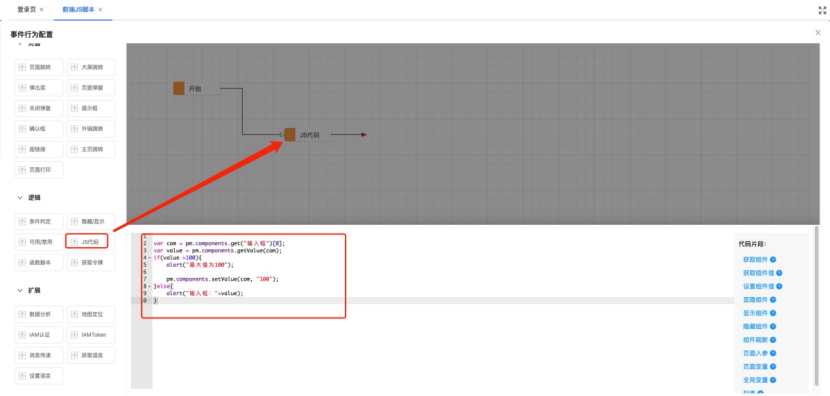
Task: Select the 大屏跳转 action block
Action: [x=91, y=67]
